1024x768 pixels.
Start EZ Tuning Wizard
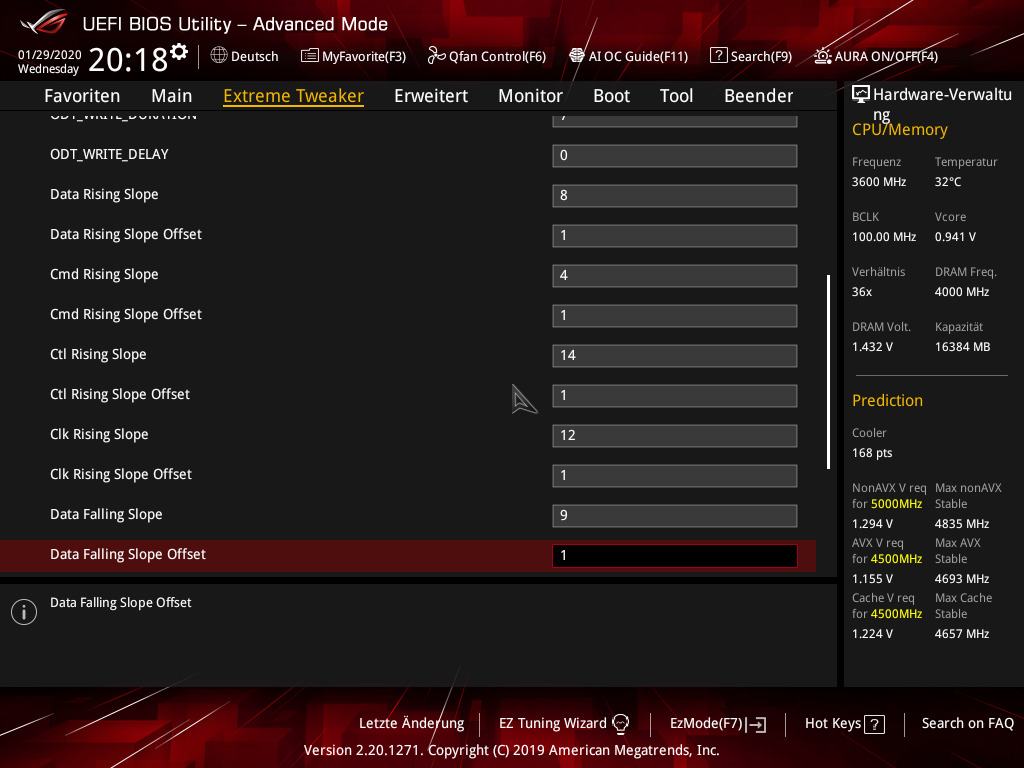pyautogui.click(x=564, y=724)
